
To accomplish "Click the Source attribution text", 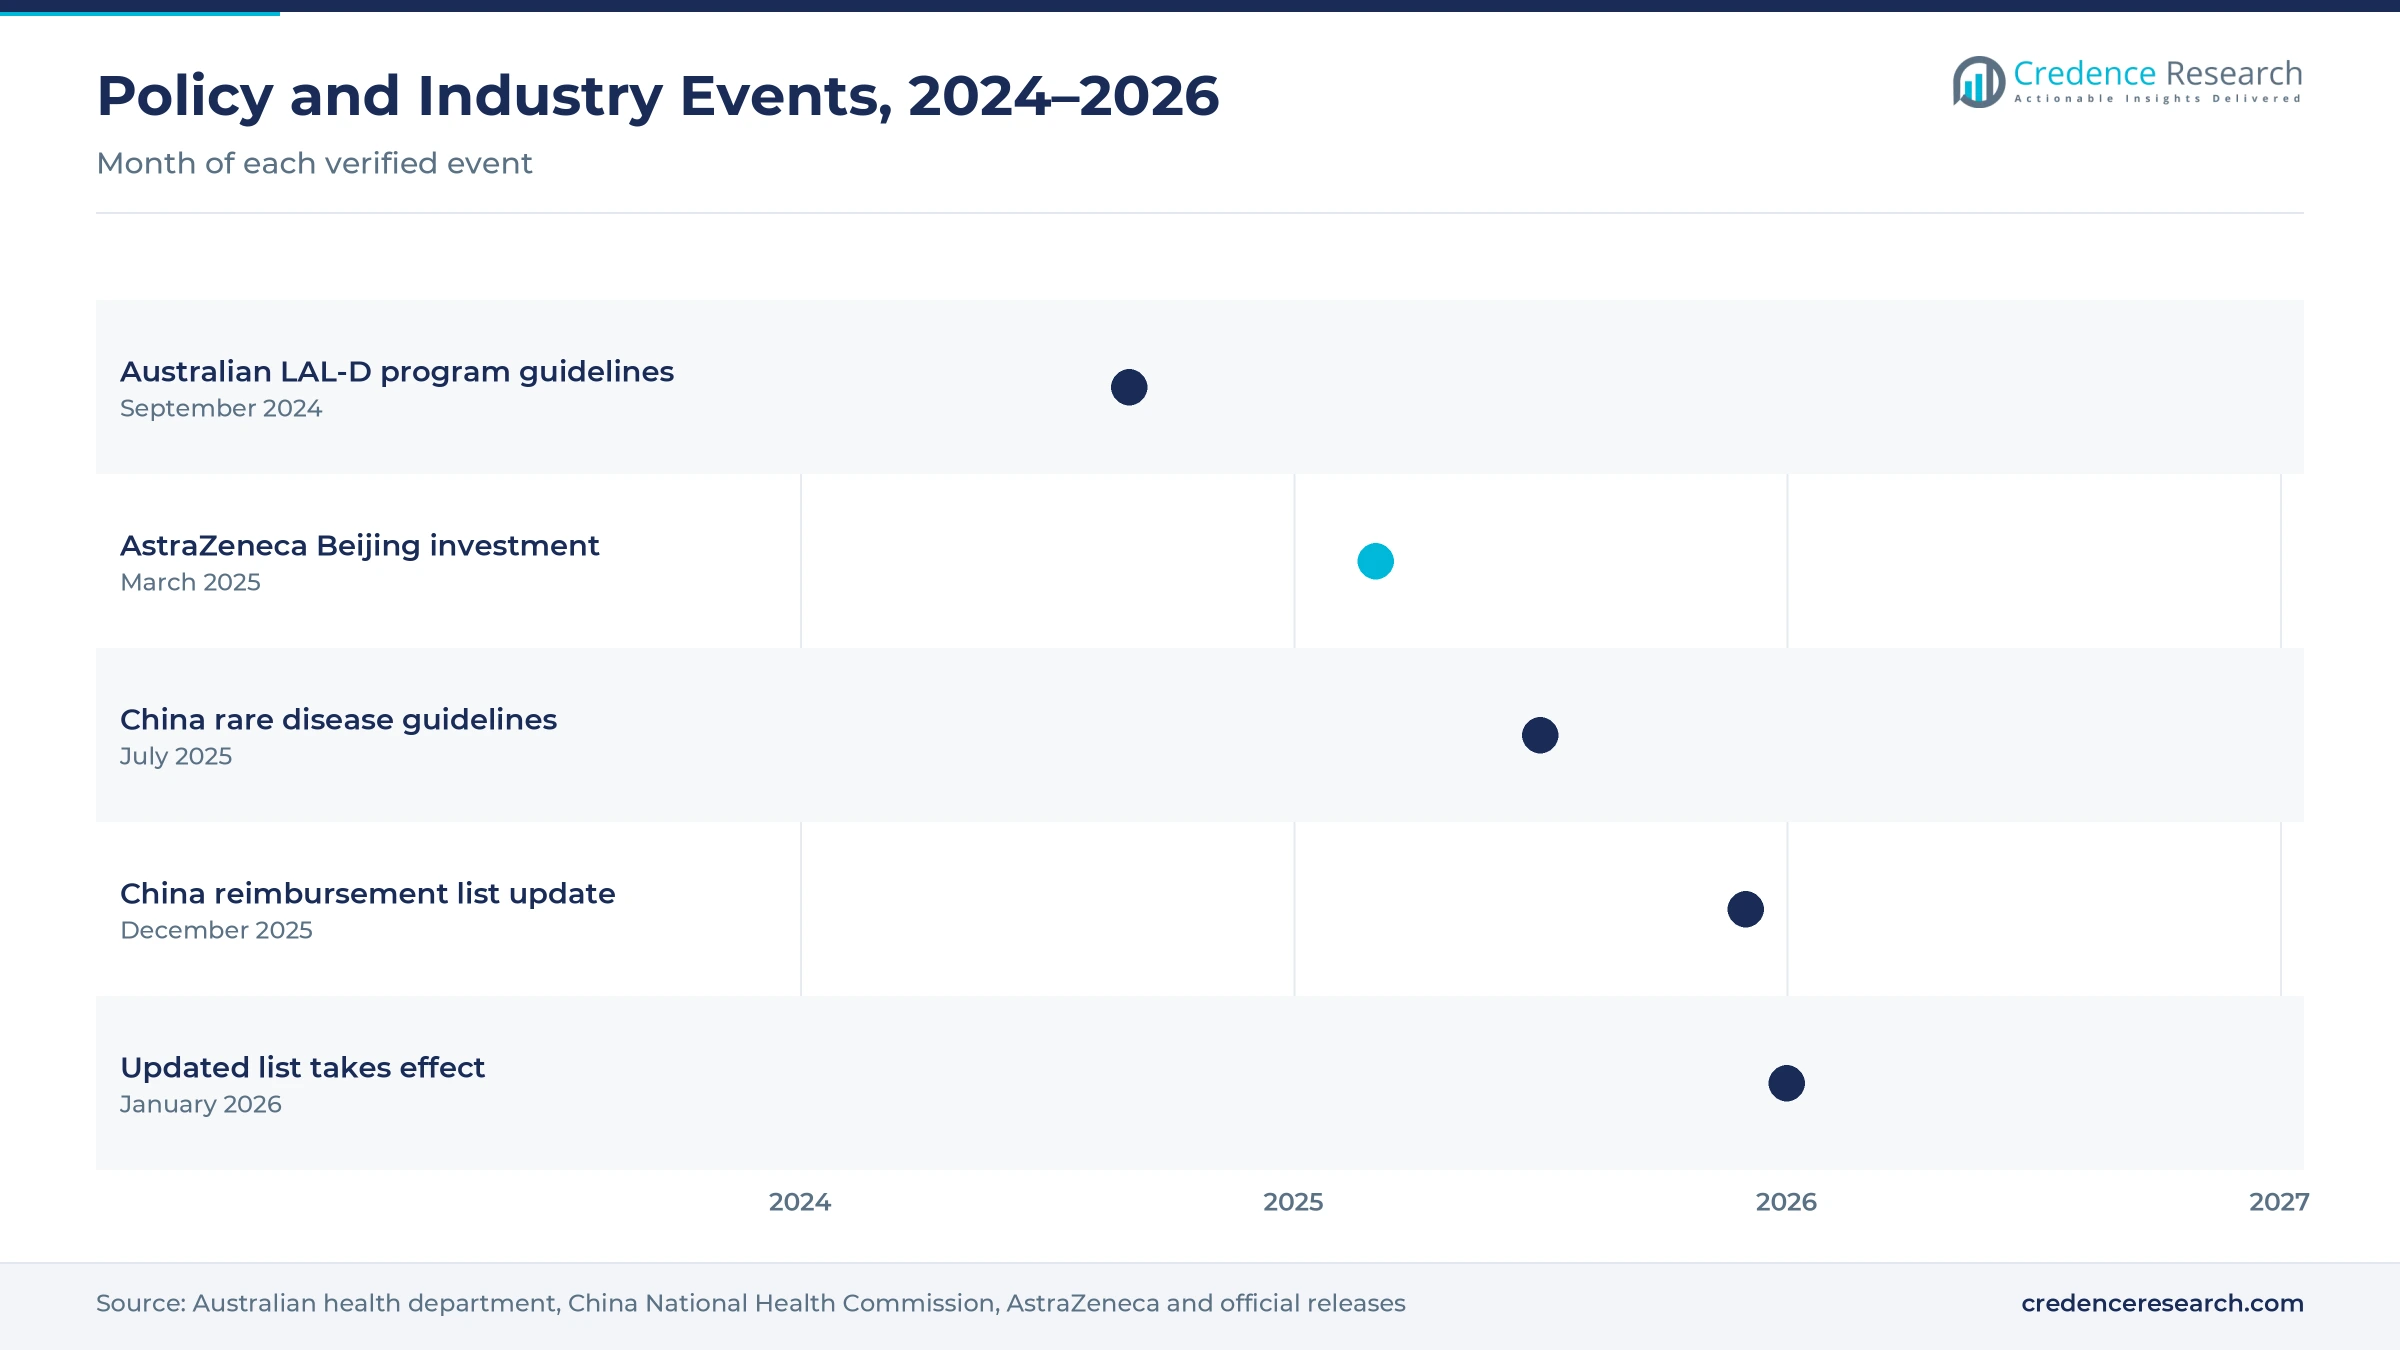I will tap(750, 1303).
